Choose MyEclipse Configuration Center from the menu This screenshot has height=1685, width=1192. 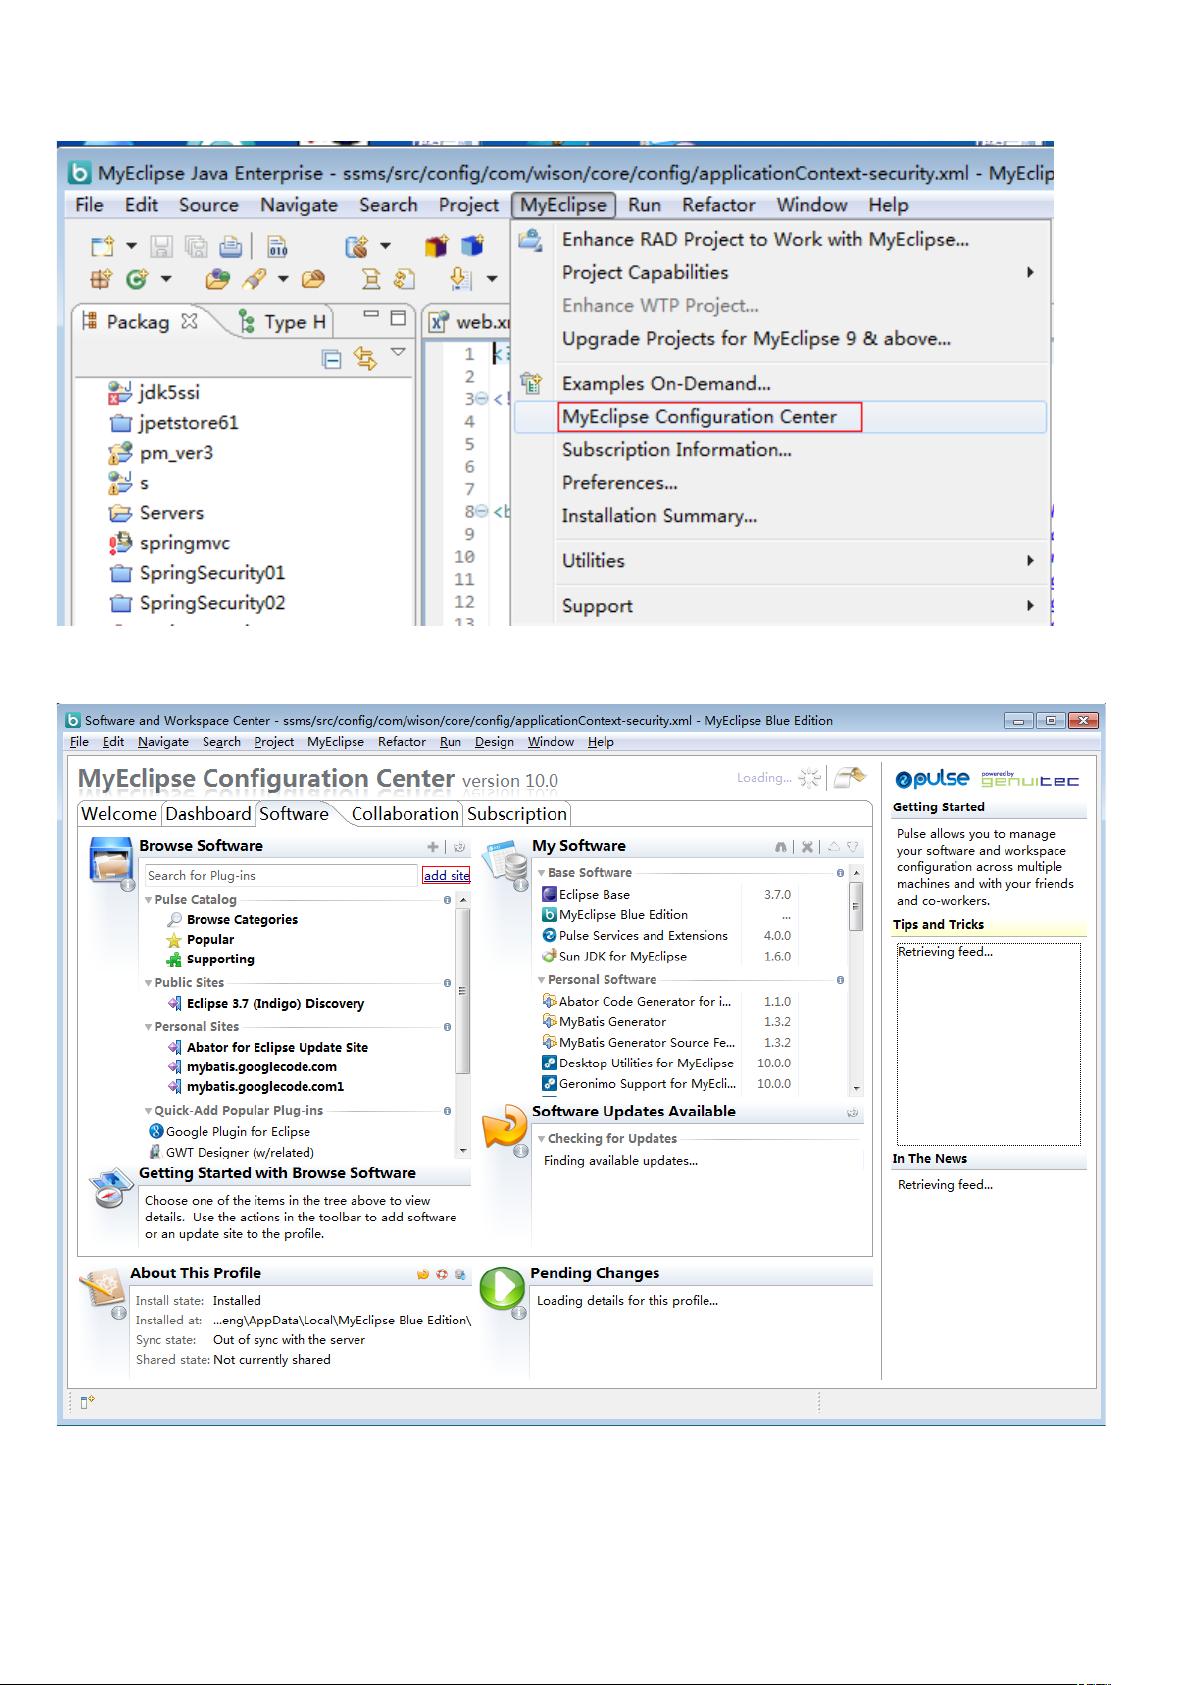780,417
